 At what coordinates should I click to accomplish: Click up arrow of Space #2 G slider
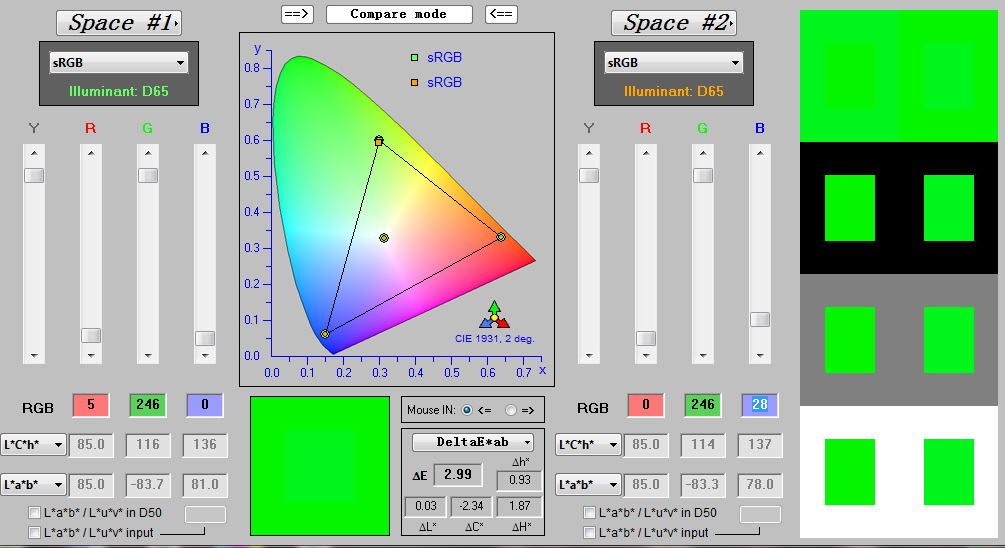pyautogui.click(x=703, y=153)
